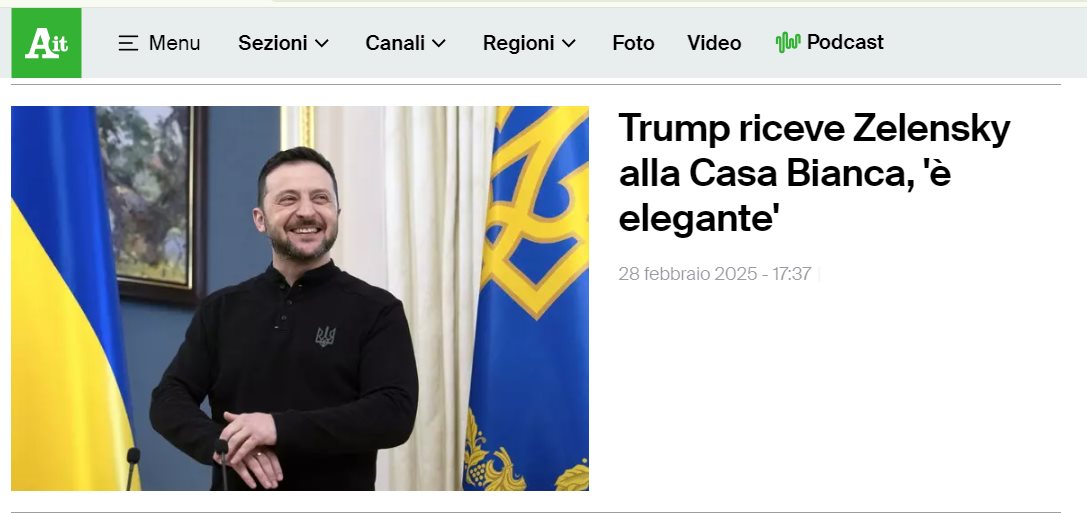The height and width of the screenshot is (513, 1087).
Task: Expand the chevron next to Canali
Action: click(439, 43)
